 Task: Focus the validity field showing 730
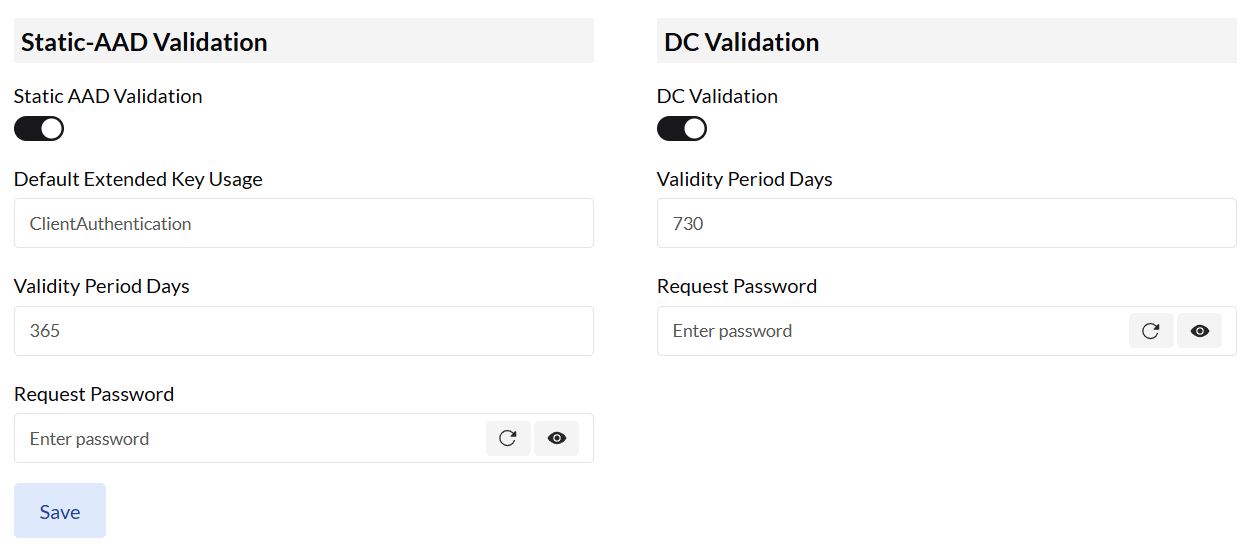[946, 223]
